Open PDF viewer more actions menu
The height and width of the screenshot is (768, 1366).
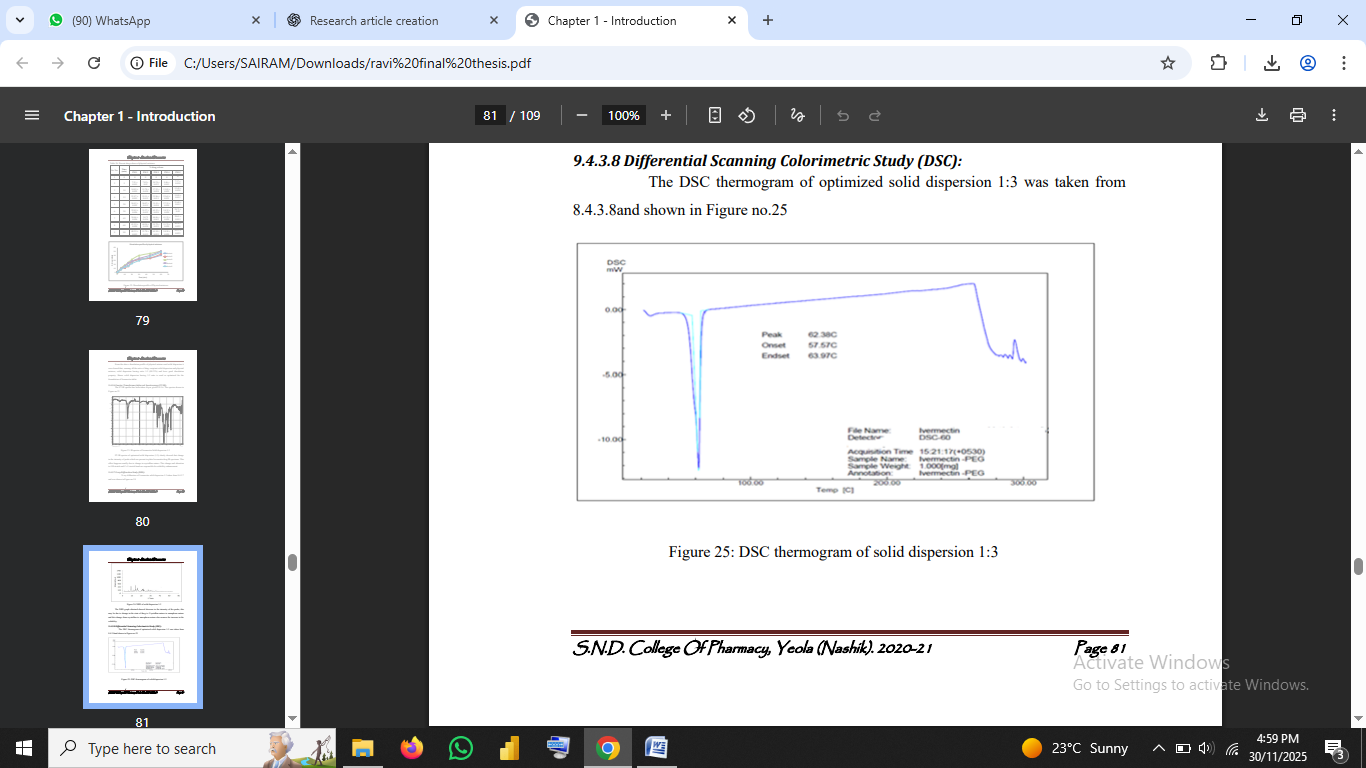click(x=1334, y=116)
